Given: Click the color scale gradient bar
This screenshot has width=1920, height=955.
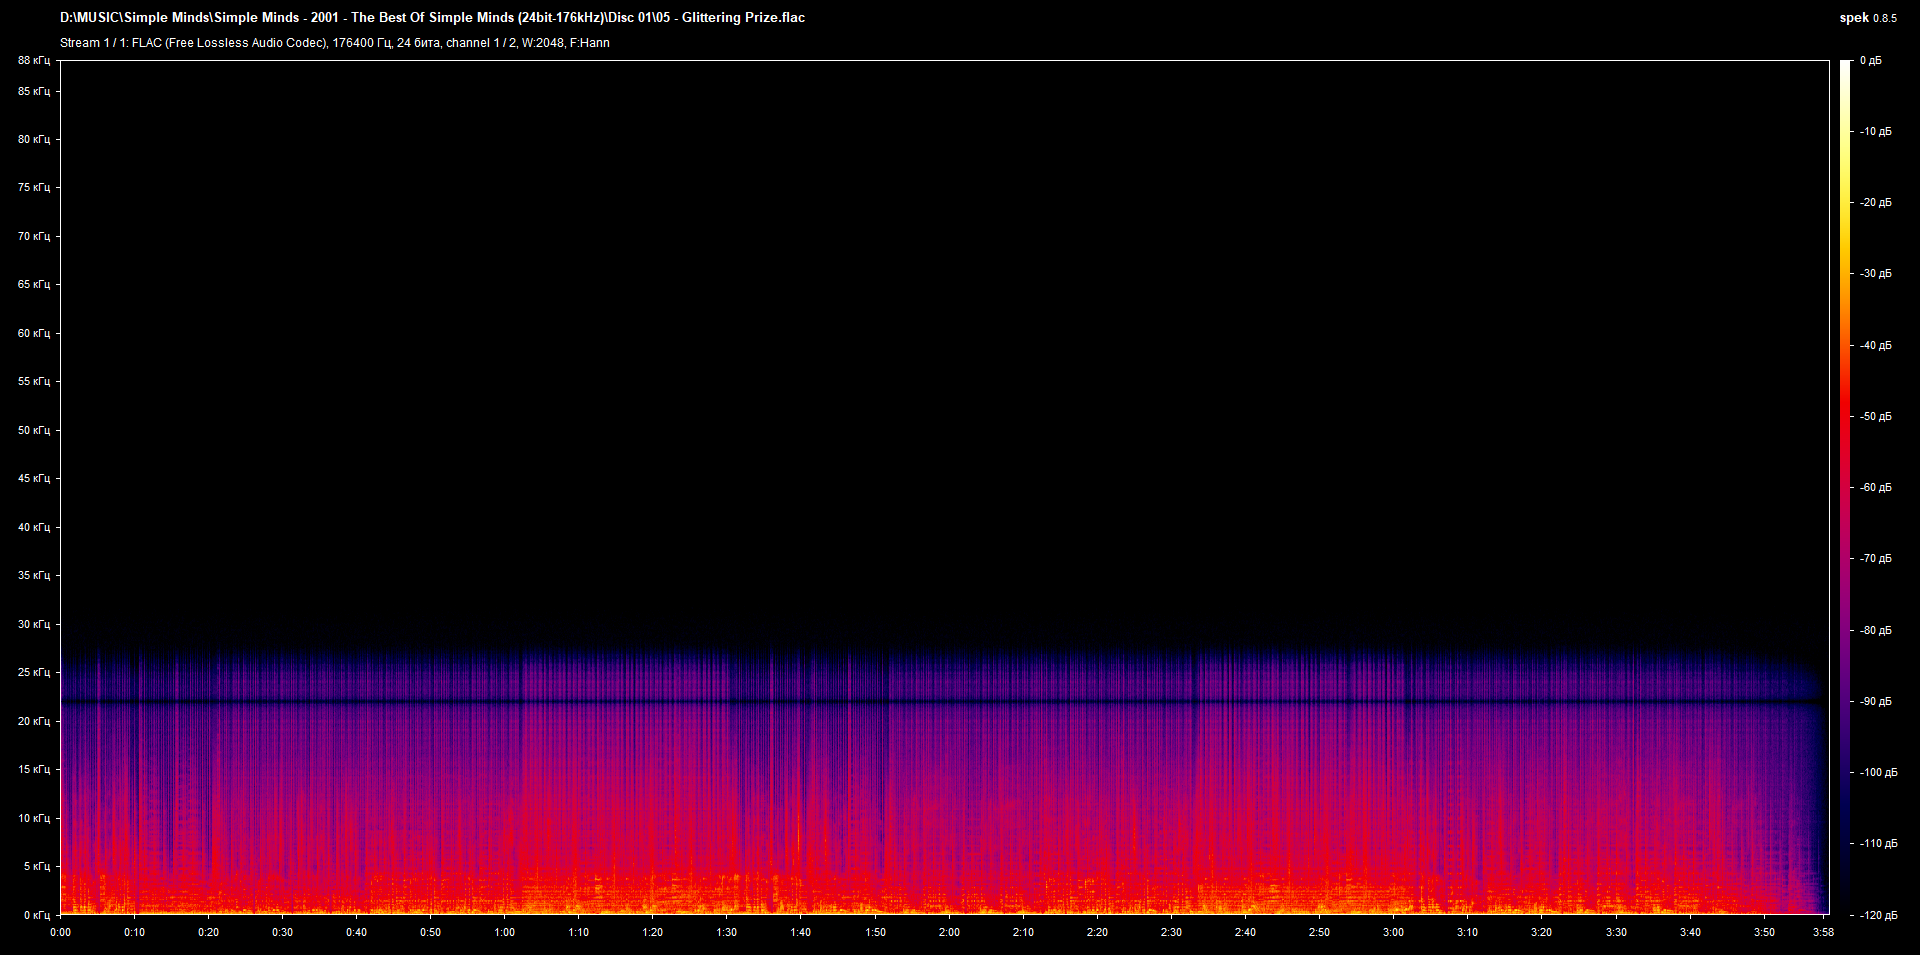Looking at the screenshot, I should pos(1845,487).
